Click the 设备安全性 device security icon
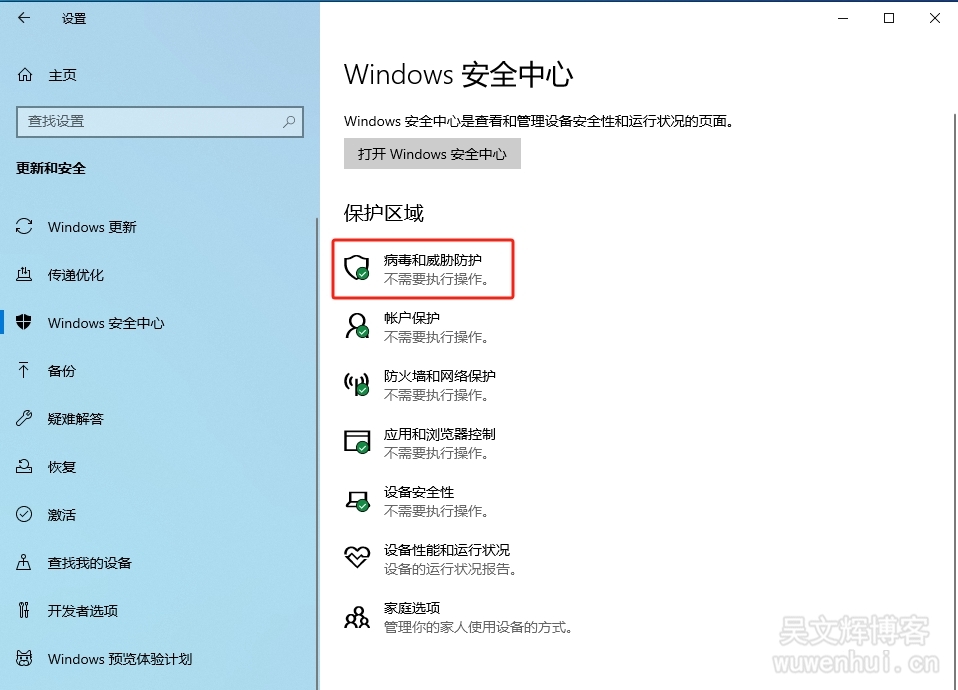958x690 pixels. click(x=357, y=500)
